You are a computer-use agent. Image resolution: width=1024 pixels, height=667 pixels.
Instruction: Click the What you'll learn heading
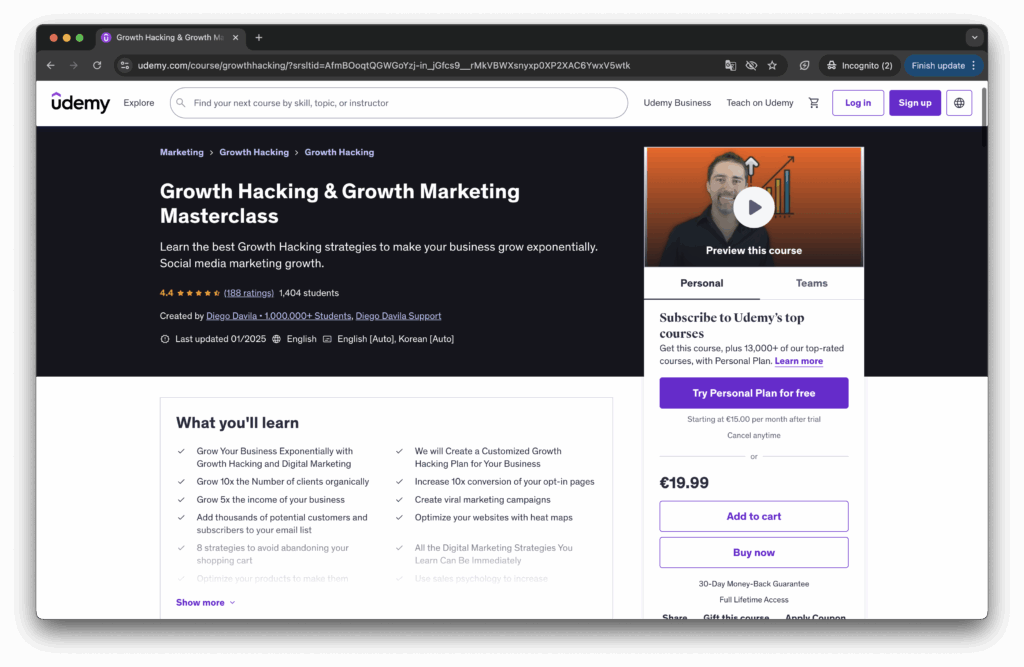pos(237,423)
